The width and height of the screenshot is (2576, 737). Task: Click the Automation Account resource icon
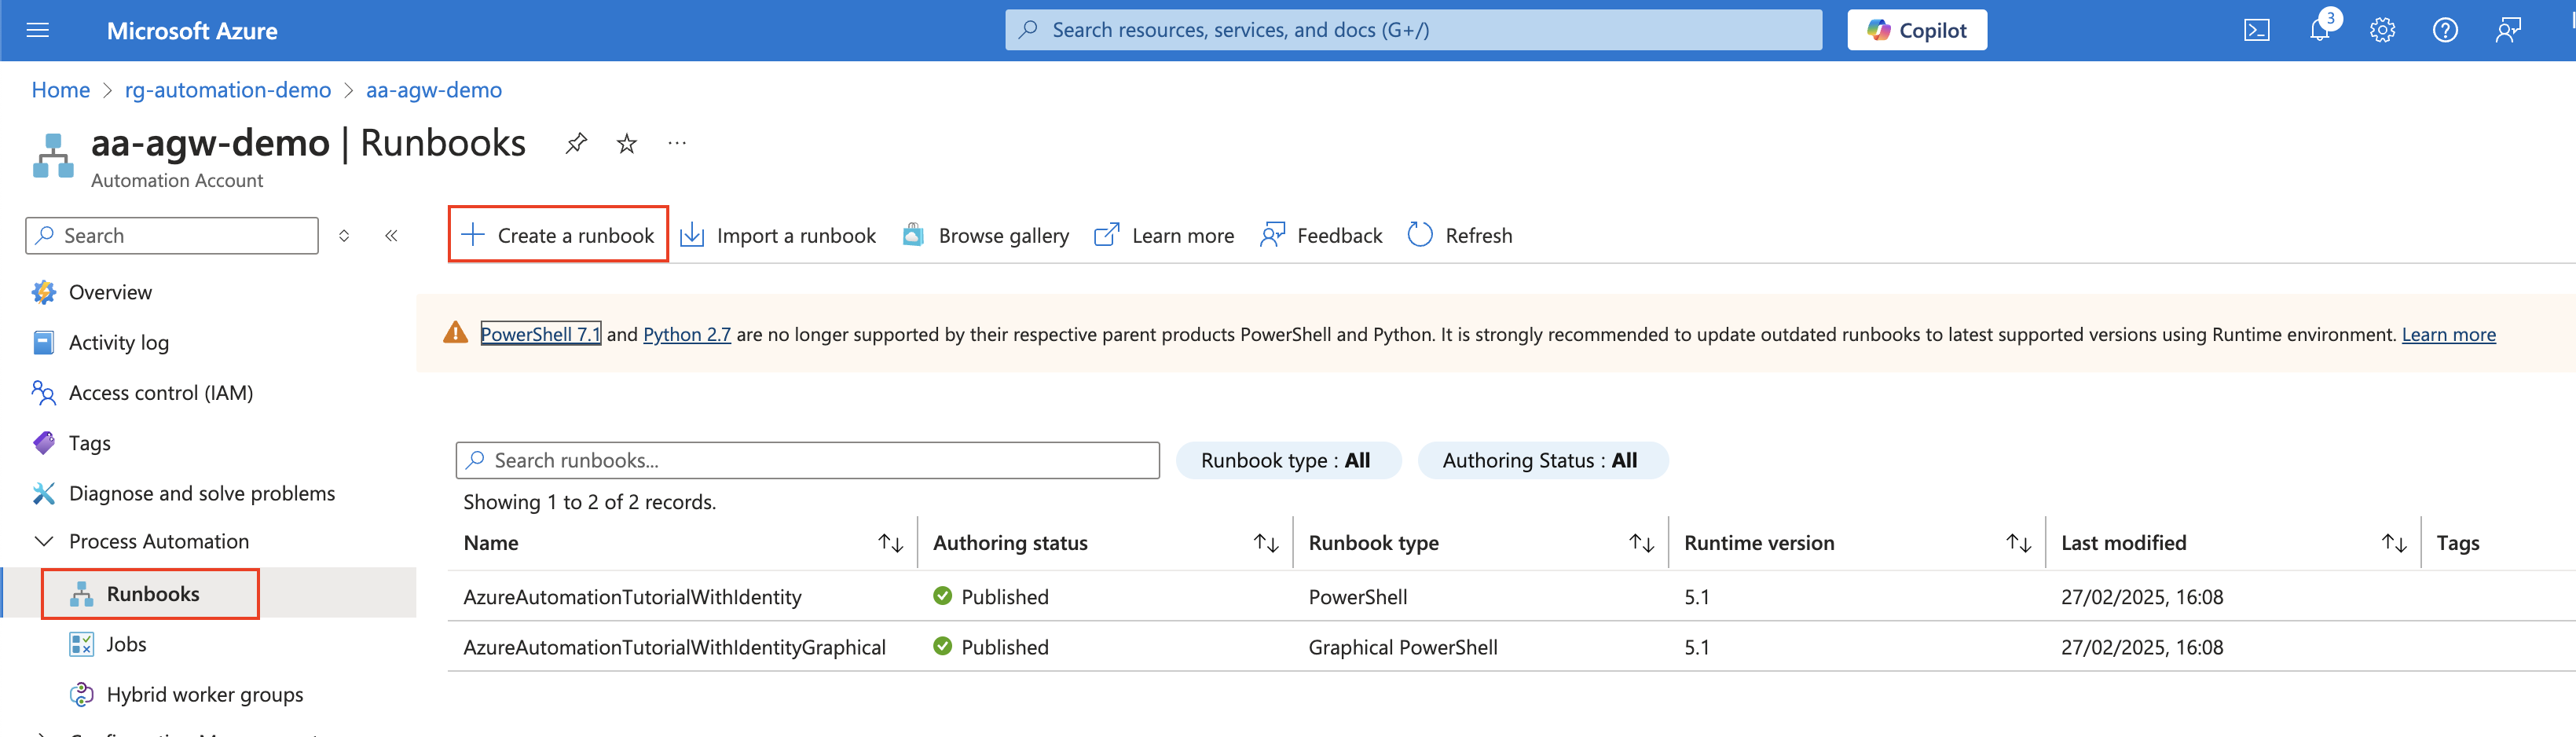click(x=53, y=156)
